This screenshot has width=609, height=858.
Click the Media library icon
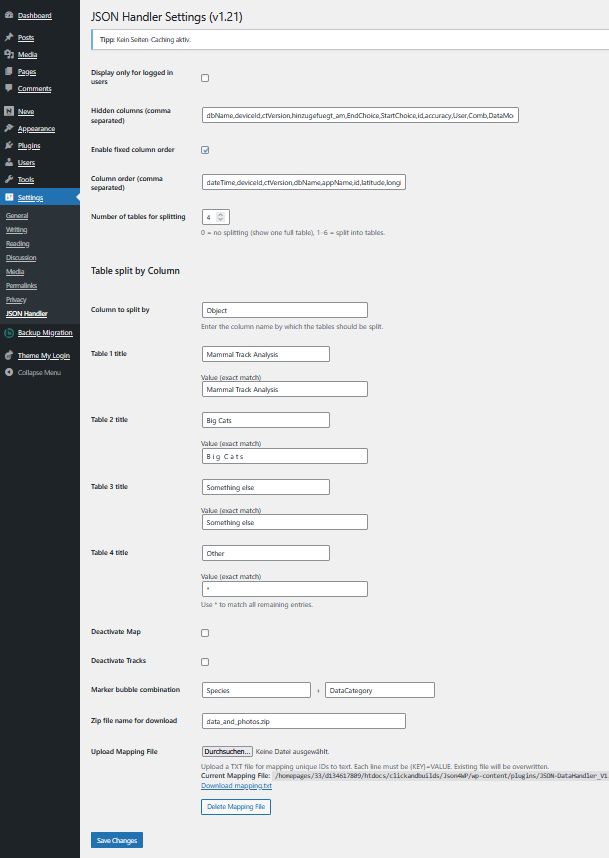click(9, 55)
